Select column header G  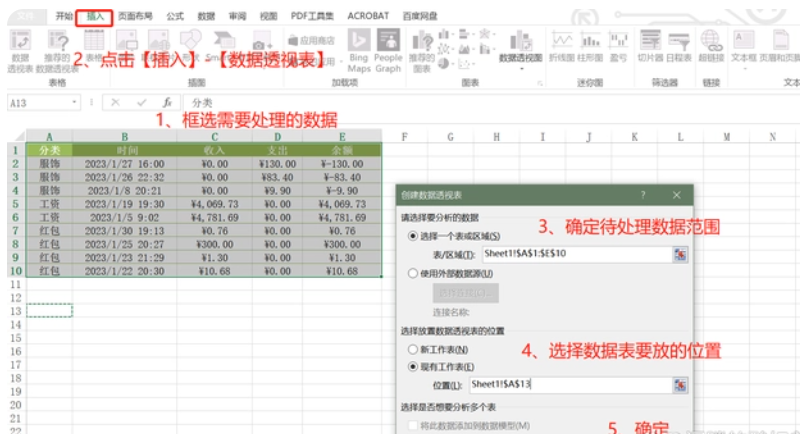coord(451,137)
